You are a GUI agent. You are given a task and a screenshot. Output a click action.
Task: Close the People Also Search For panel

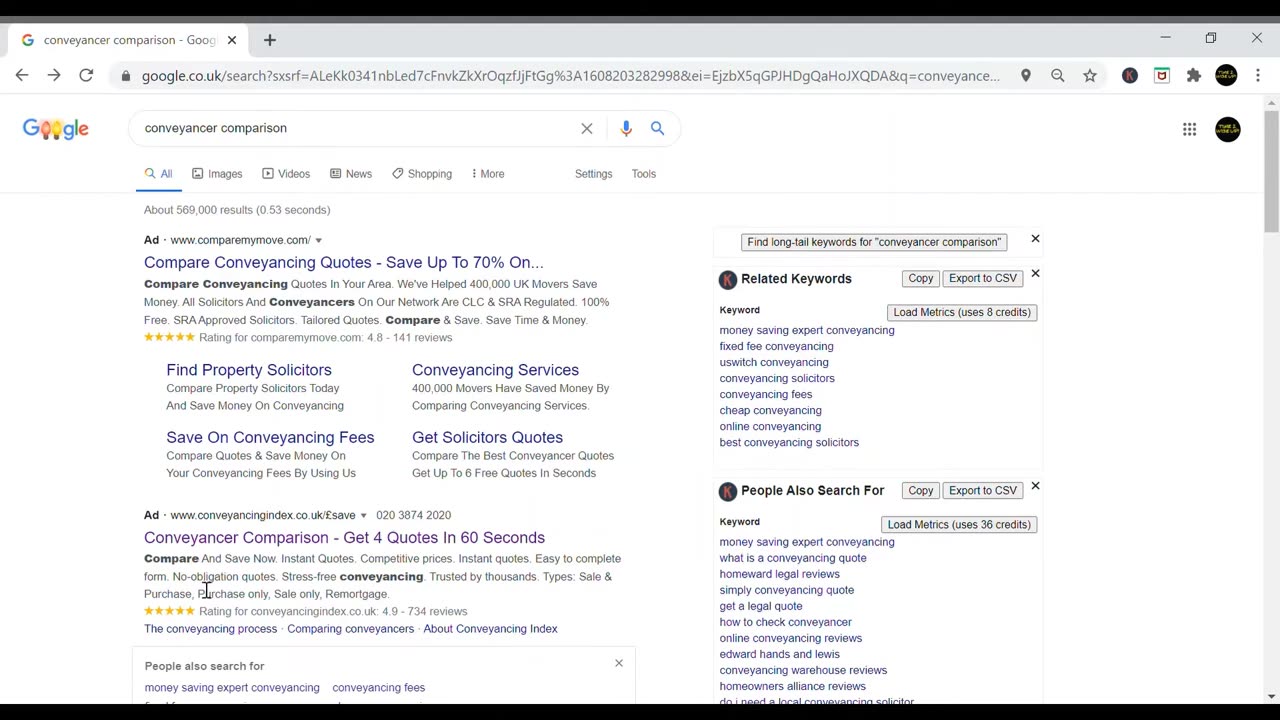1035,486
